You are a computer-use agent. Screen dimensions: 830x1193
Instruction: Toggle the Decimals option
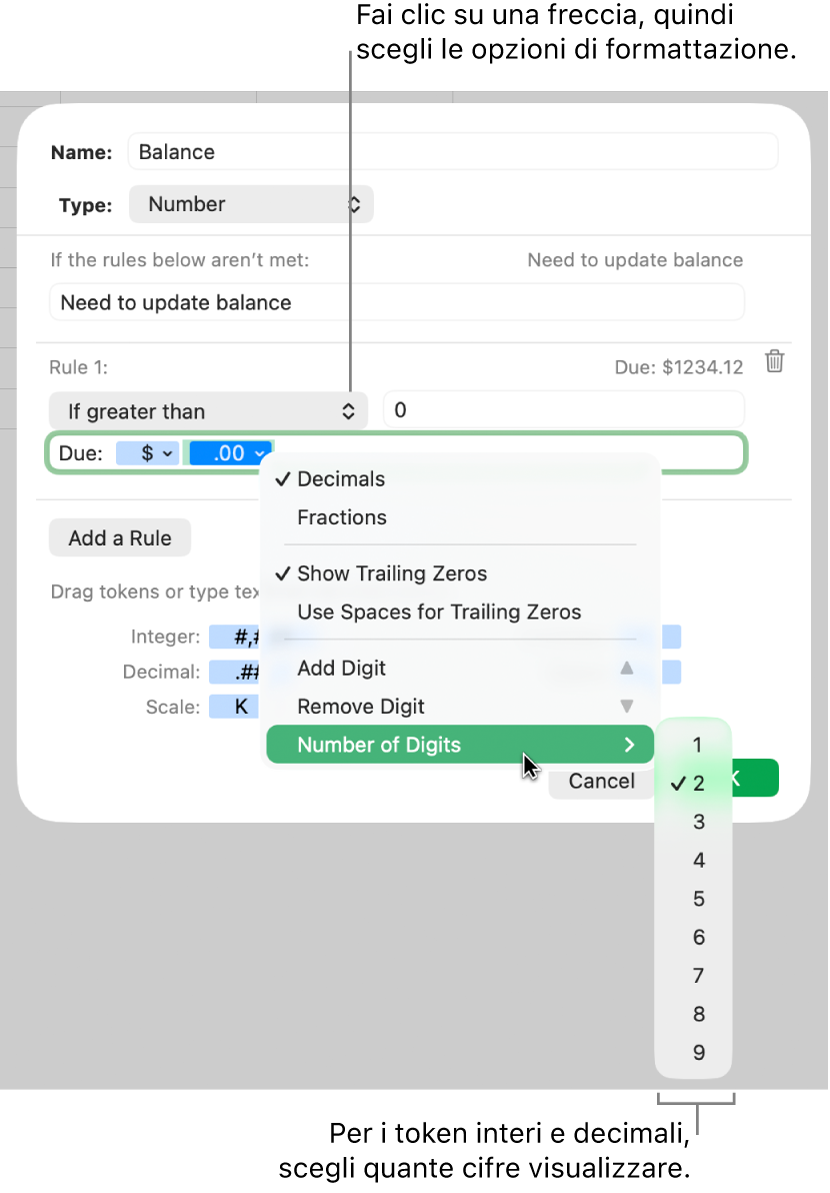click(x=340, y=479)
